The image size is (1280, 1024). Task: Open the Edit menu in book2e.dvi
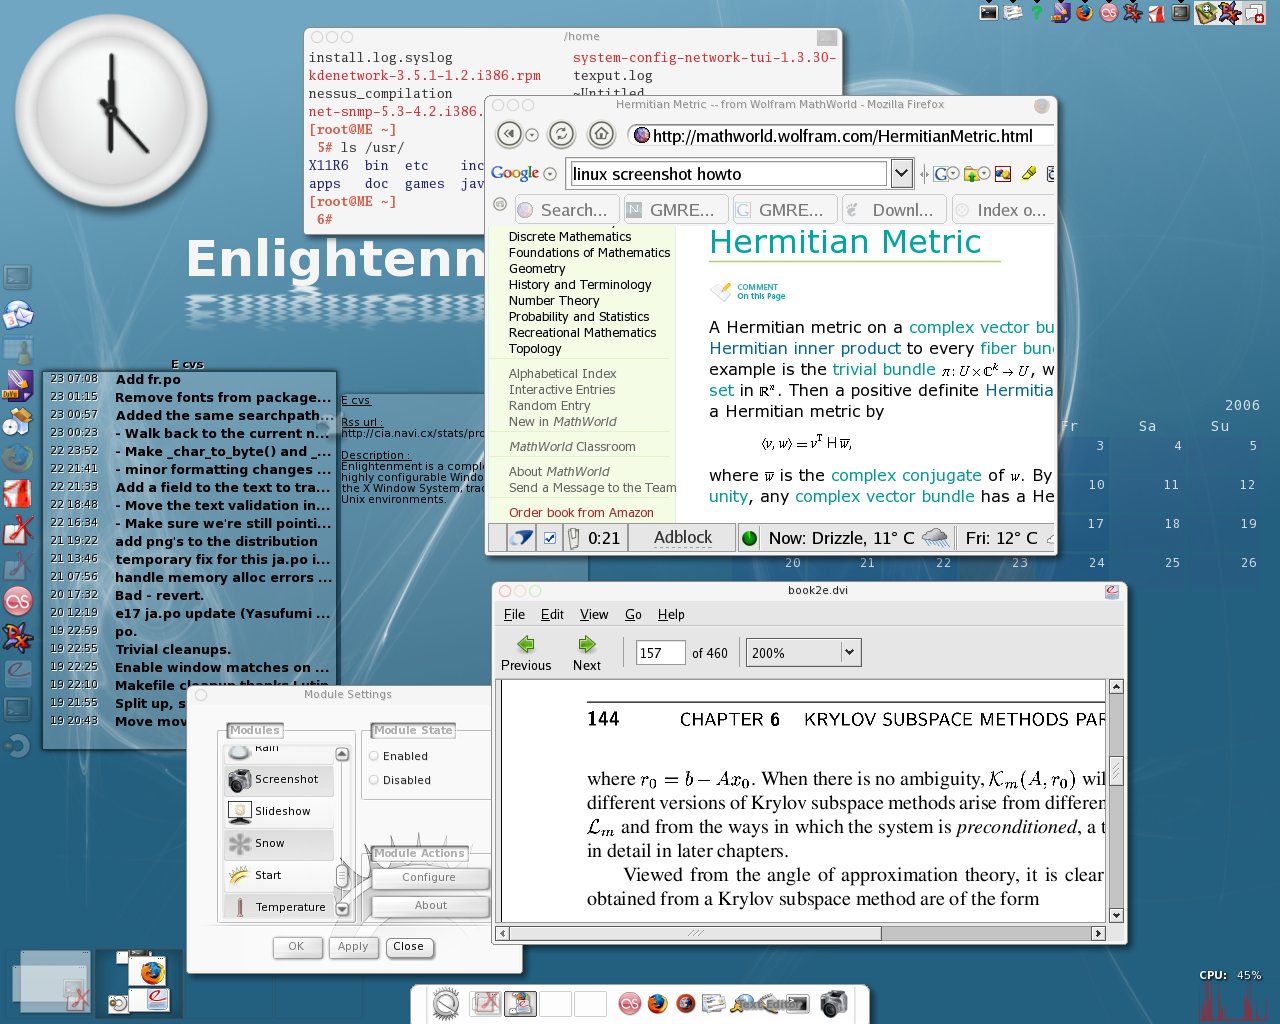click(552, 614)
